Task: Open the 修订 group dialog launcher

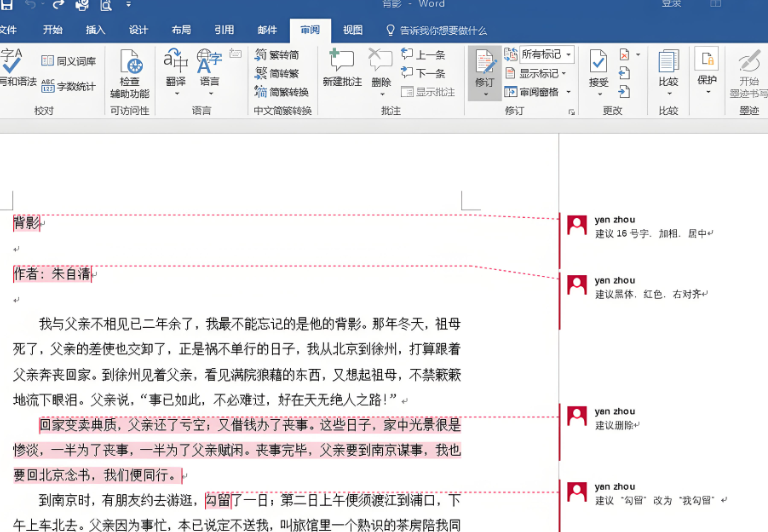Action: tap(572, 112)
